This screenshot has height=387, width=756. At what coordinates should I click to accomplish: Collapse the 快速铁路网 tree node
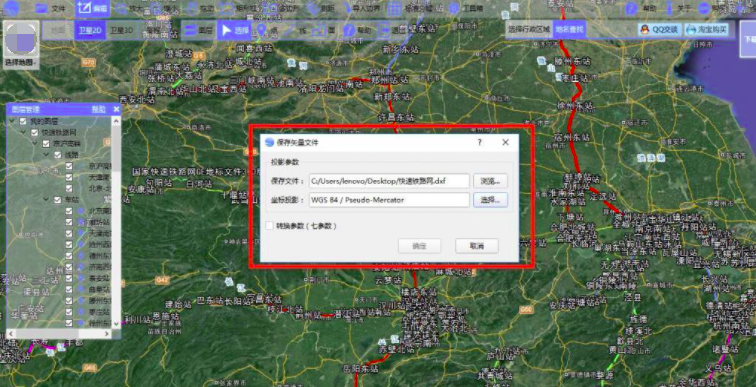point(24,132)
